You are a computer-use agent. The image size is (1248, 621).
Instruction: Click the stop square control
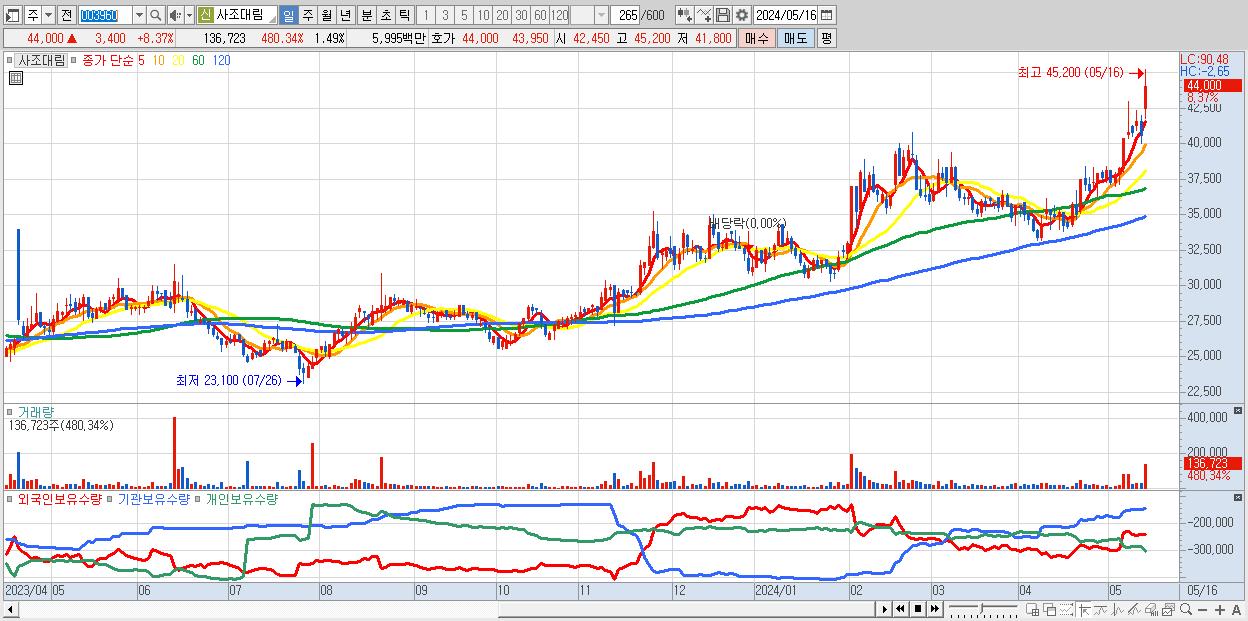click(x=917, y=609)
